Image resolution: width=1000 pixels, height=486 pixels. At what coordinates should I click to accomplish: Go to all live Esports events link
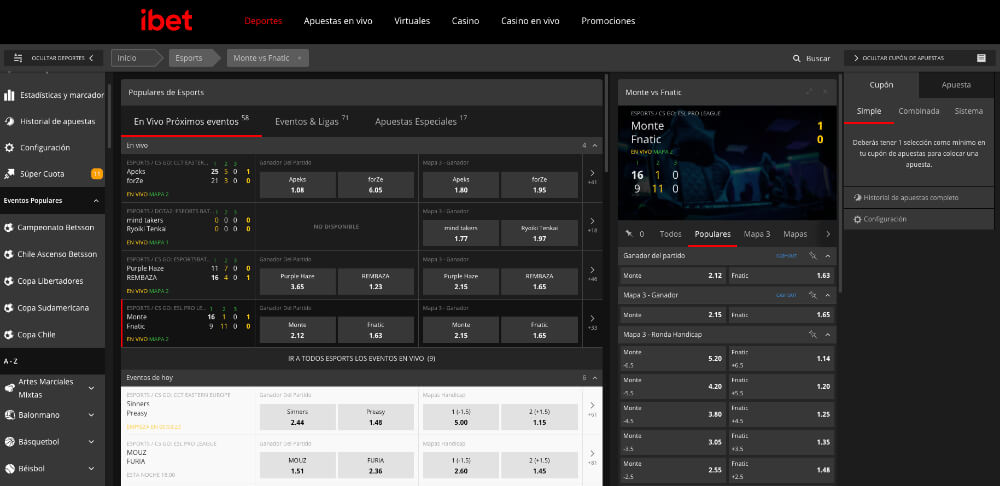362,359
